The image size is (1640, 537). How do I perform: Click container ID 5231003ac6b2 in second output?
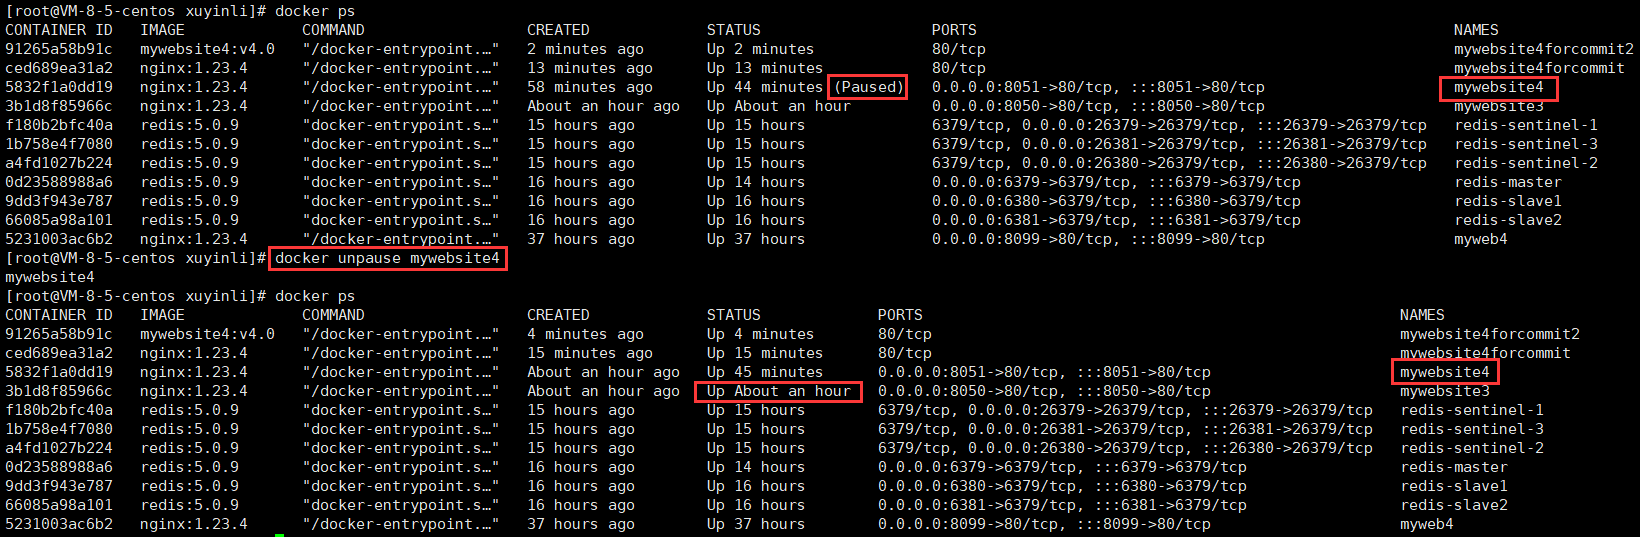(59, 524)
